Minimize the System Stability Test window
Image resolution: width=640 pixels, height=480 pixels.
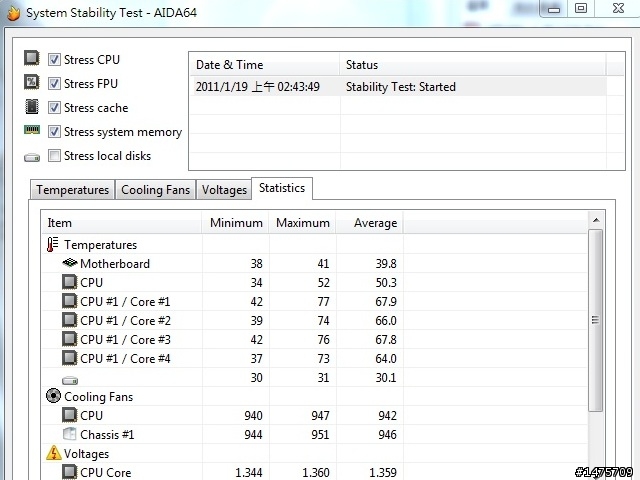coord(553,8)
